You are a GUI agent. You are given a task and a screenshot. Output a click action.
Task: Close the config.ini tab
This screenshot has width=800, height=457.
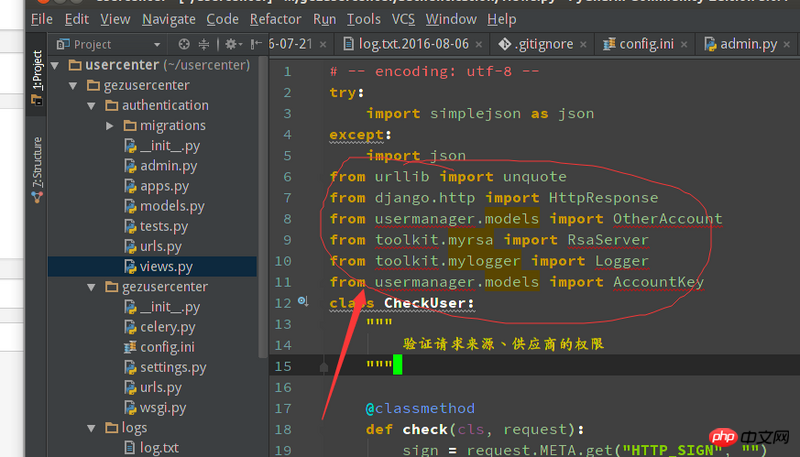click(x=684, y=45)
